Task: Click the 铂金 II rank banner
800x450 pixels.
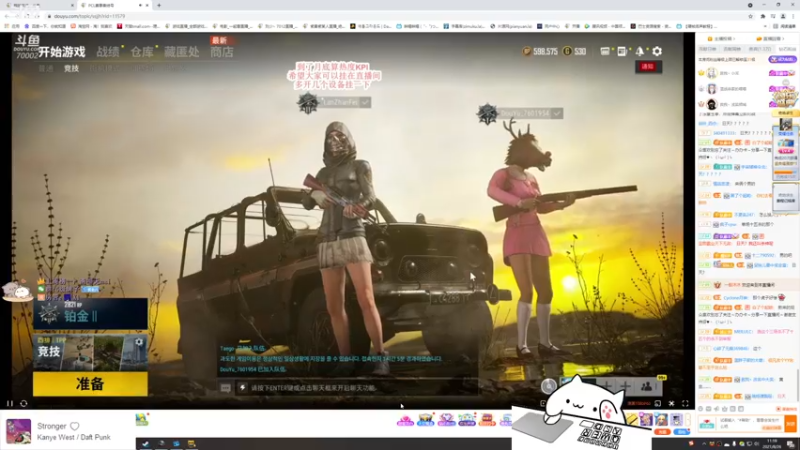Action: point(90,314)
